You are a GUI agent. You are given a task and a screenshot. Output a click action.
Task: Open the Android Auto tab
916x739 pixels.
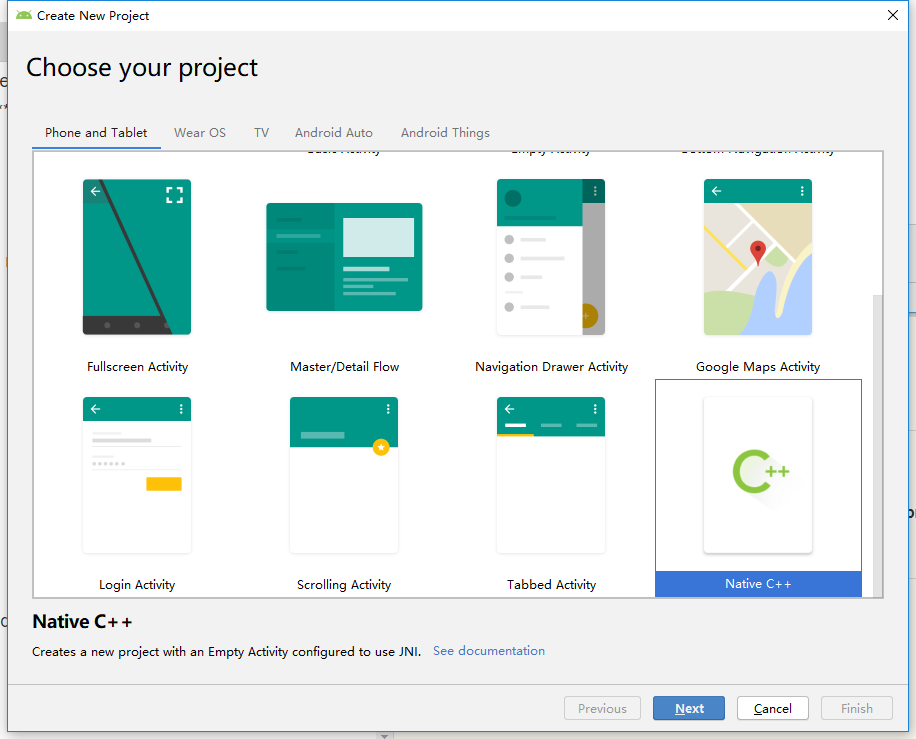(334, 133)
